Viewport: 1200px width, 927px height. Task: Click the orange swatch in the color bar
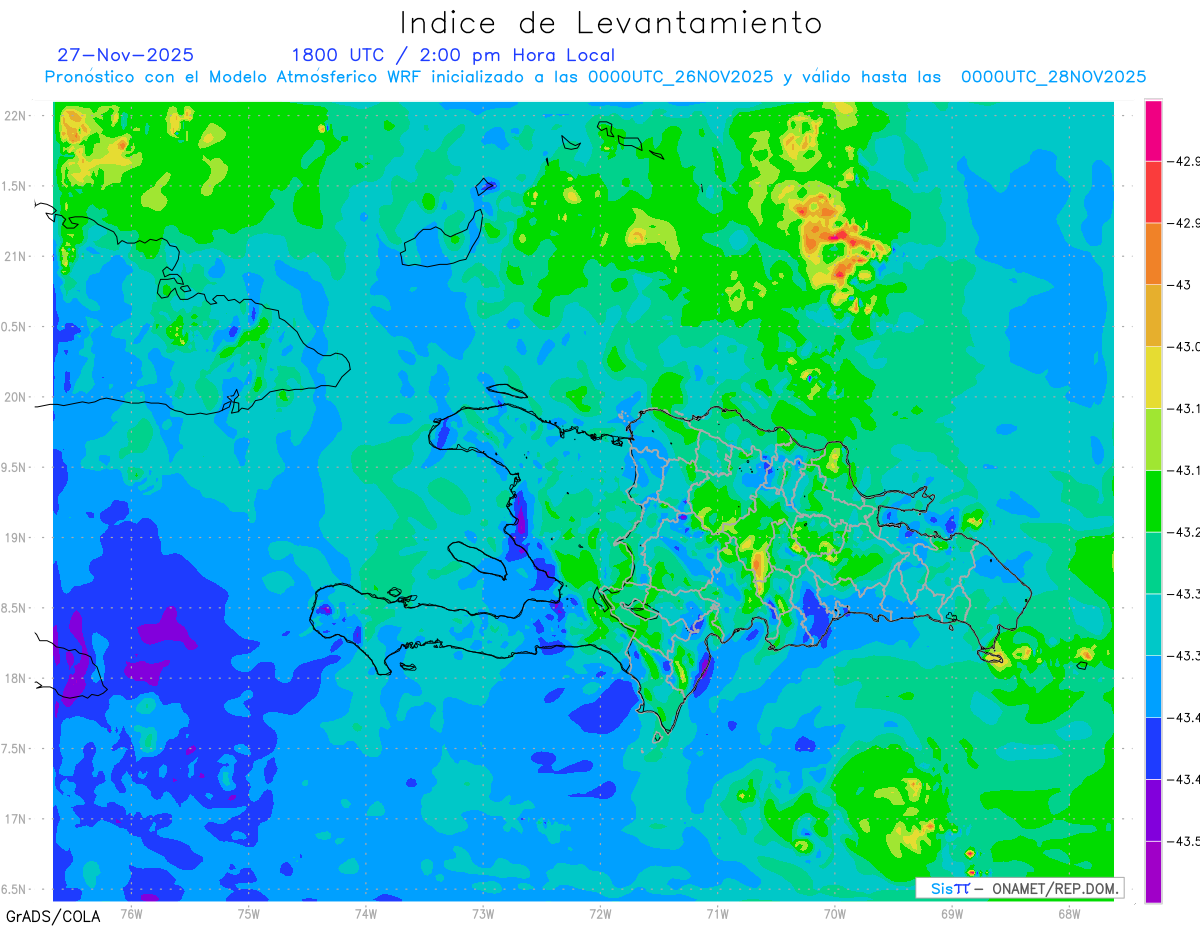click(x=1153, y=253)
